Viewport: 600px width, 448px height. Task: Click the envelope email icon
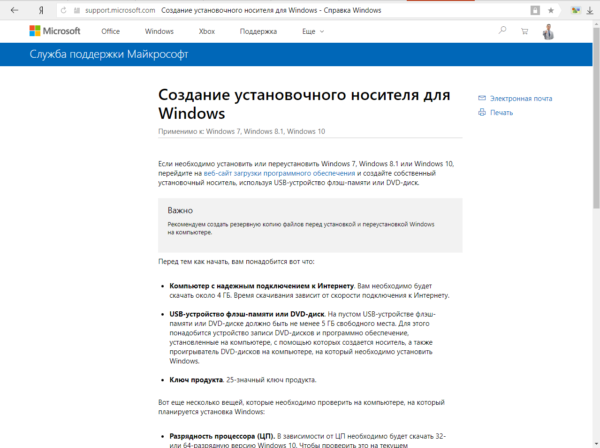[x=482, y=98]
